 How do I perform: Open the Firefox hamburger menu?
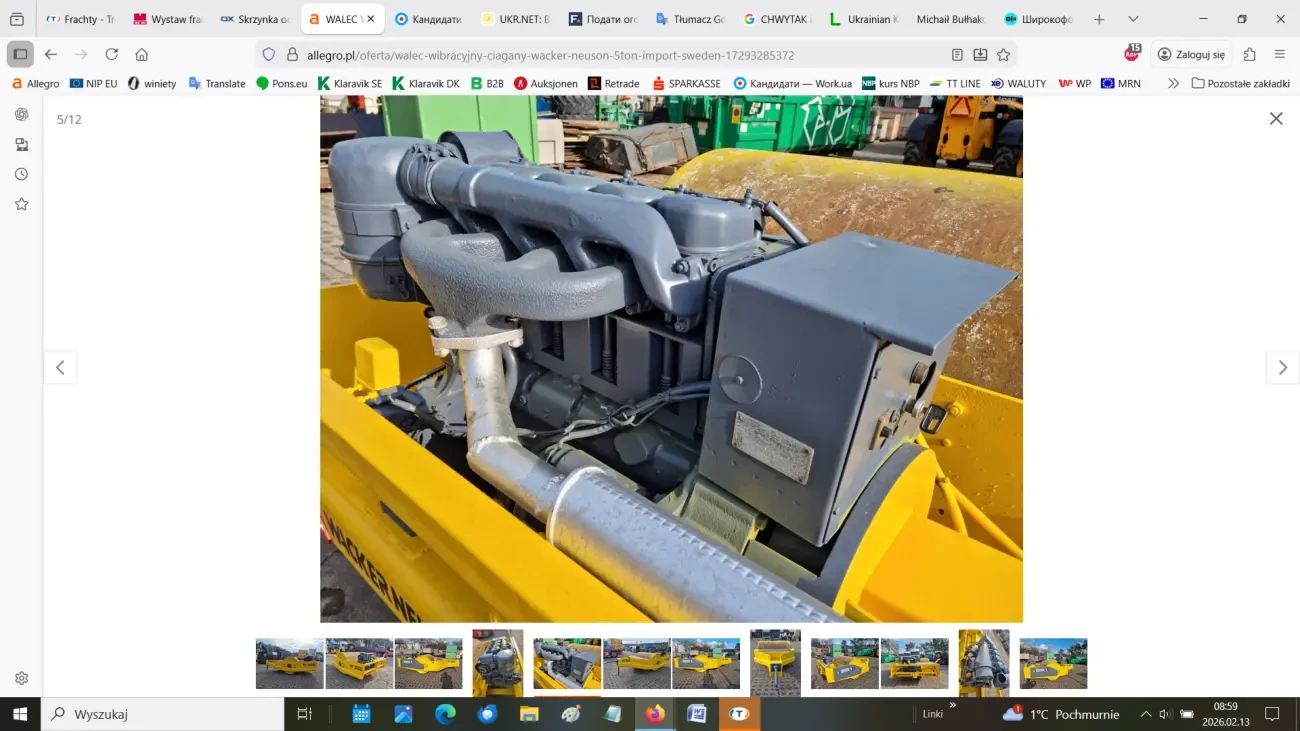(1278, 53)
